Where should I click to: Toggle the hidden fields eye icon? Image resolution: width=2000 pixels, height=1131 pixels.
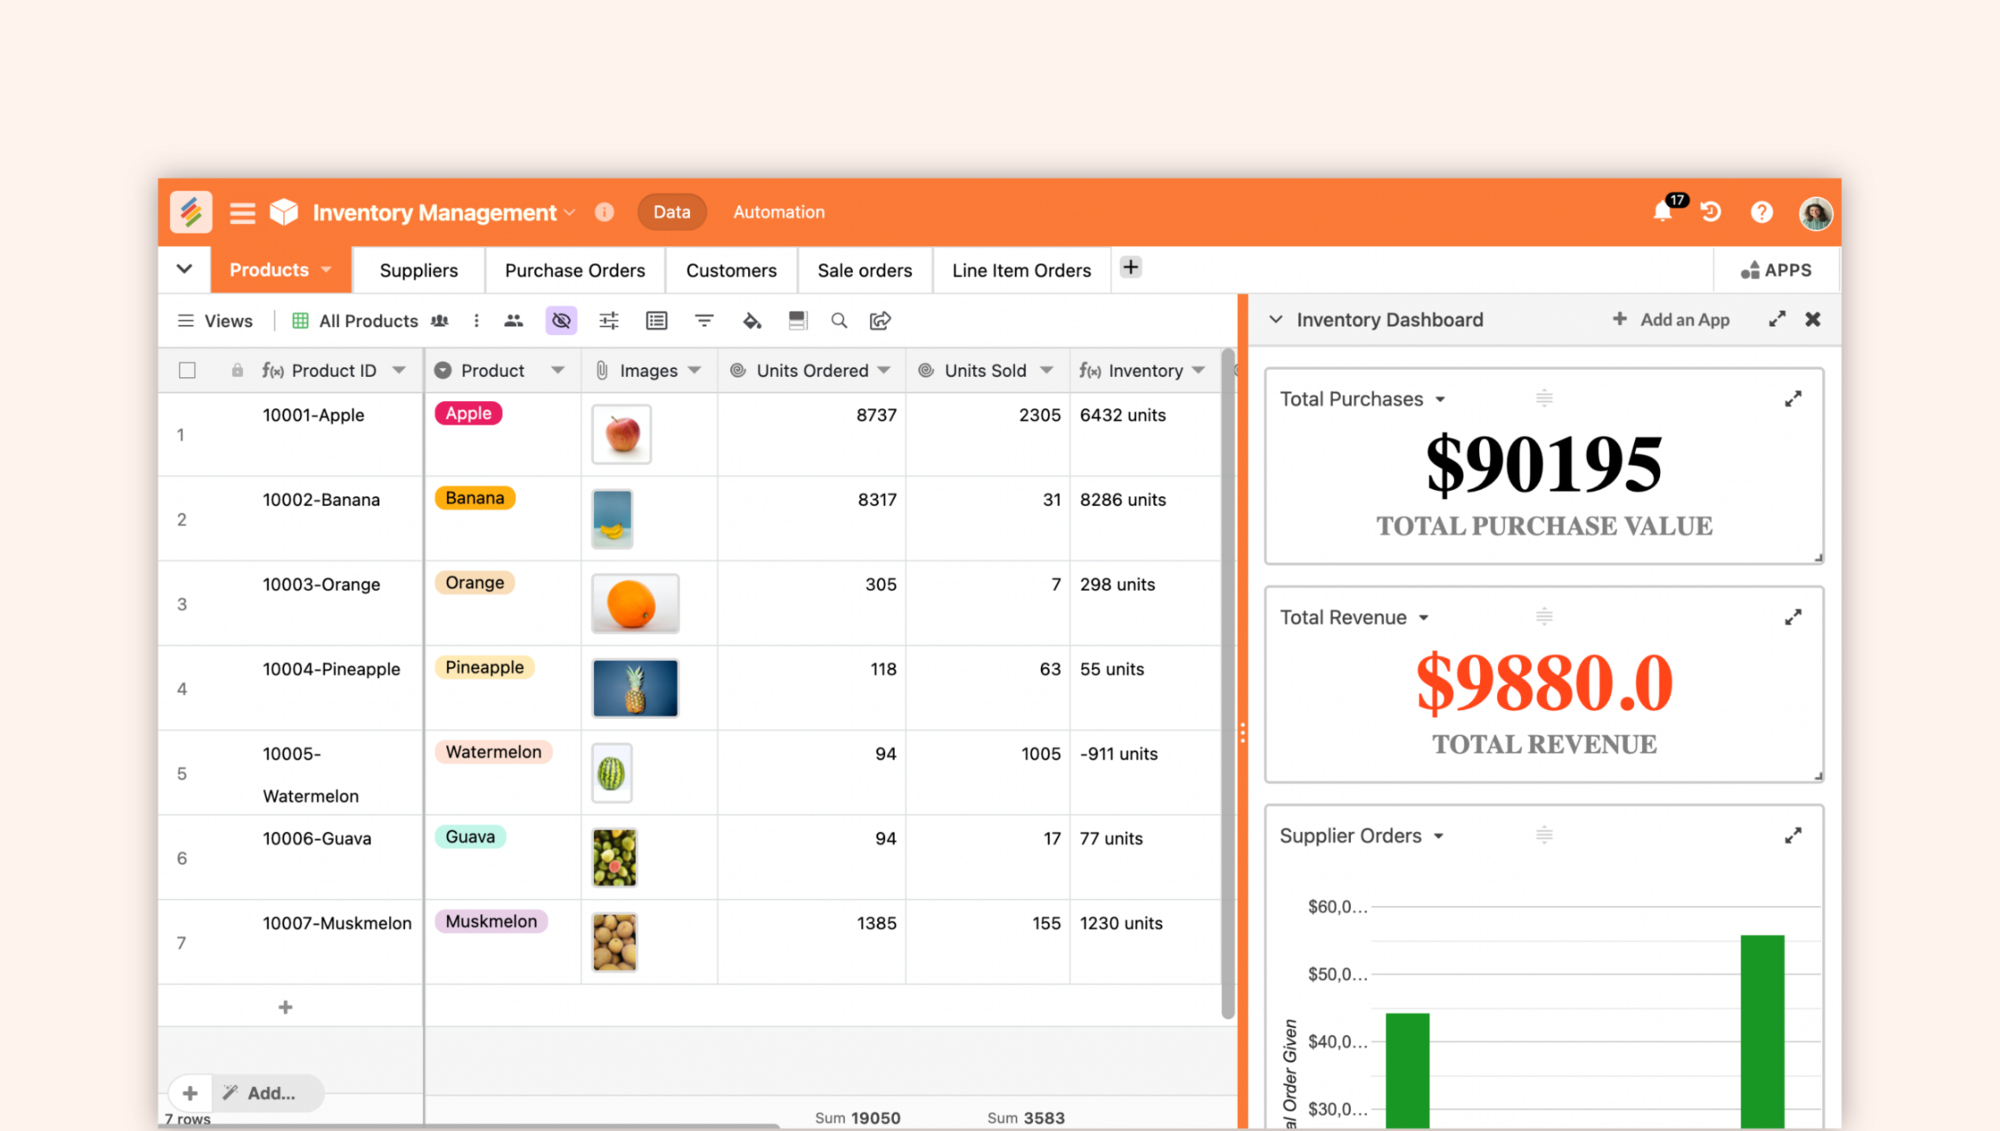(x=561, y=321)
